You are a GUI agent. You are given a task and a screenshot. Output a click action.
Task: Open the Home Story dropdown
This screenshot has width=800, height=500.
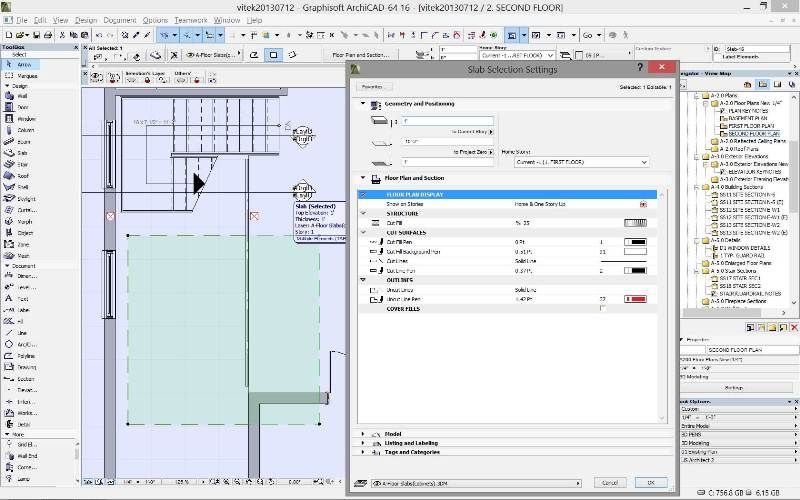[x=580, y=161]
